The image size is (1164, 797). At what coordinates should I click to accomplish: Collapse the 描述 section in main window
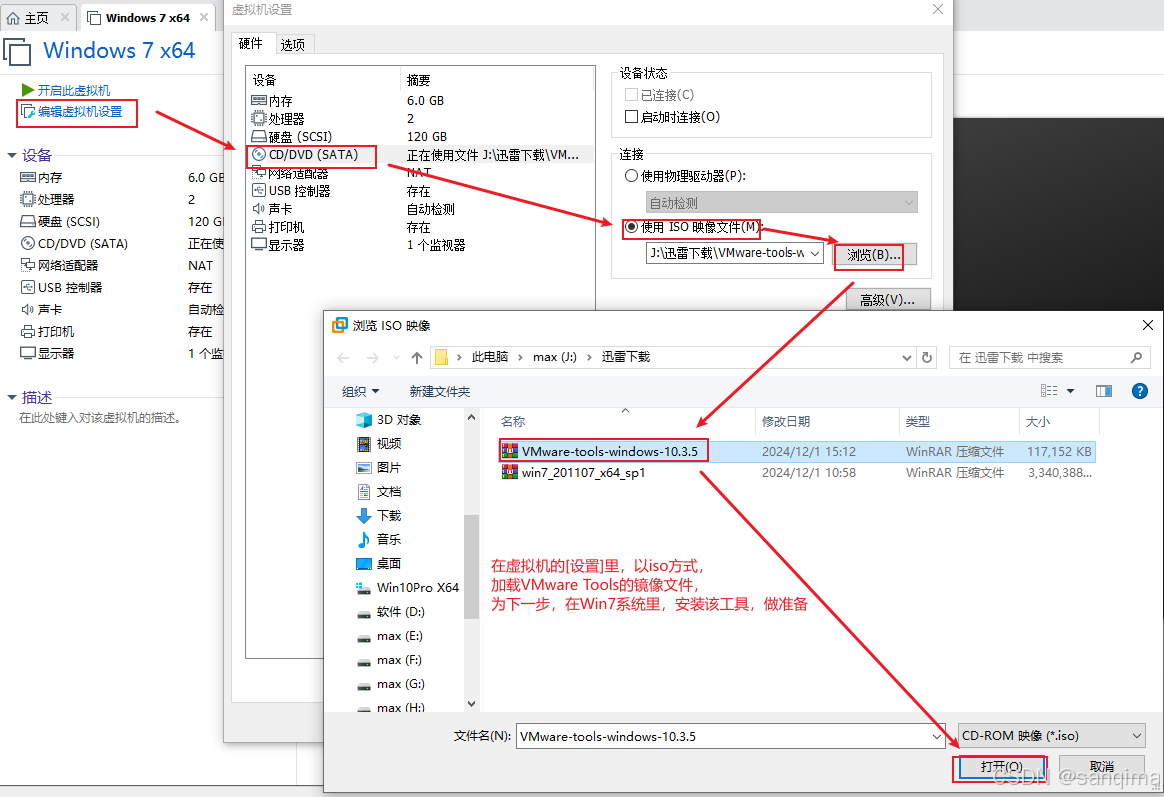point(12,398)
